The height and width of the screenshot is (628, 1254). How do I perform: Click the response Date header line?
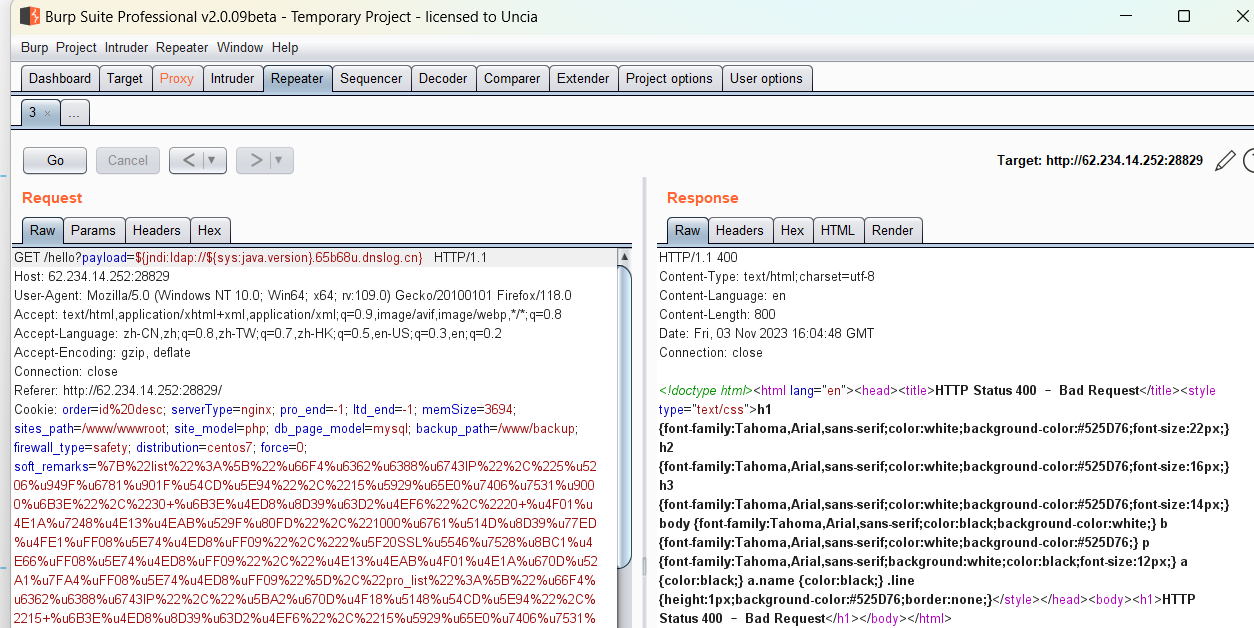(x=766, y=333)
